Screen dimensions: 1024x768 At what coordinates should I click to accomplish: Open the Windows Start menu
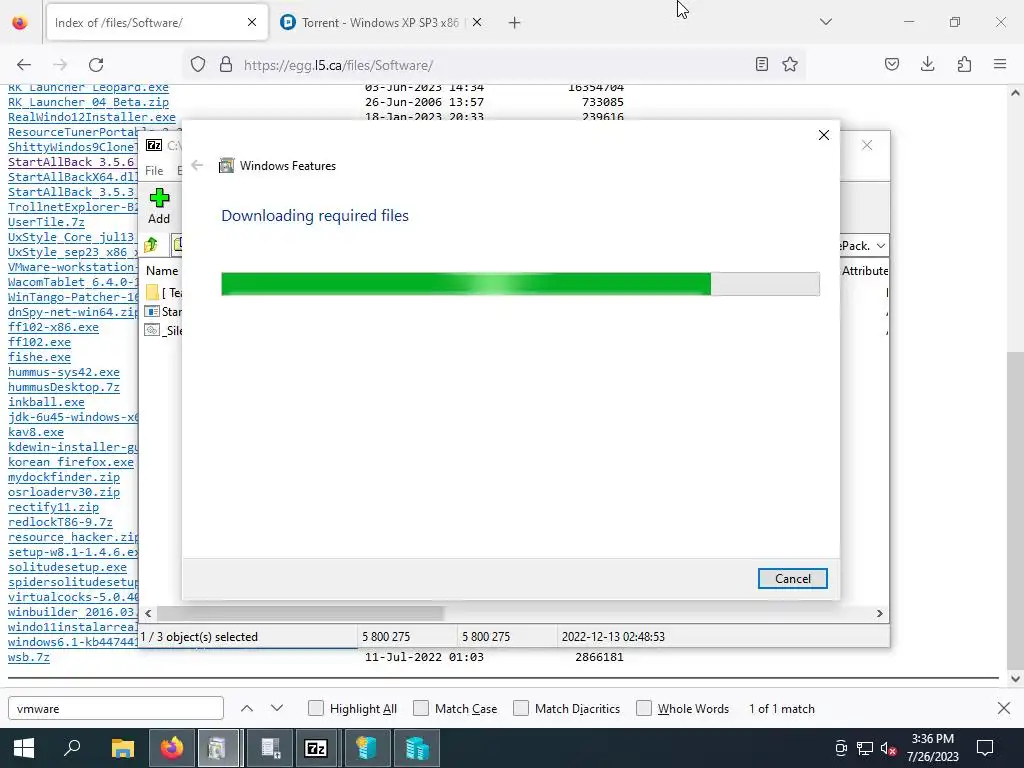click(x=24, y=748)
